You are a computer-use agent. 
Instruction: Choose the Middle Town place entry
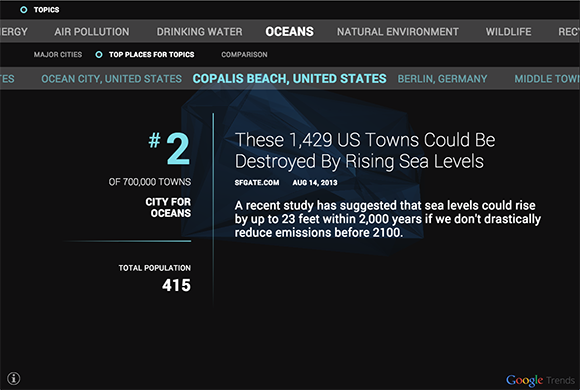click(x=547, y=79)
